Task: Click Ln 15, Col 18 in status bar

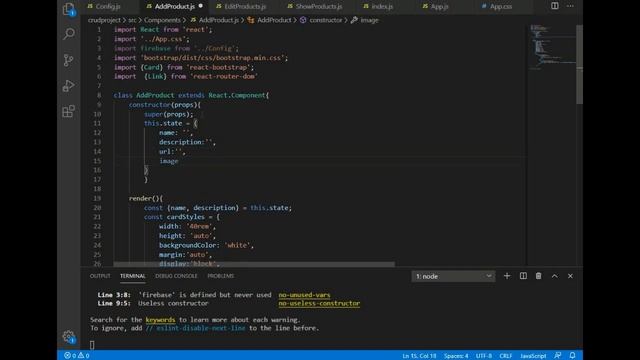Action: click(x=419, y=356)
